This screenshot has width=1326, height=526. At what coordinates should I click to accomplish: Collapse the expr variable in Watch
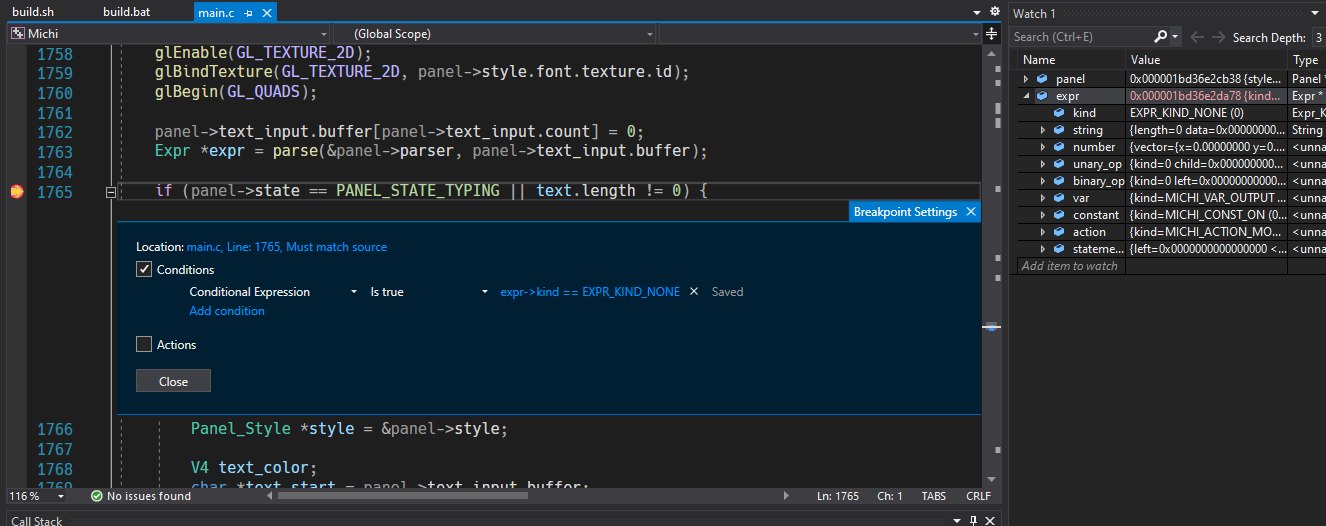point(1026,96)
